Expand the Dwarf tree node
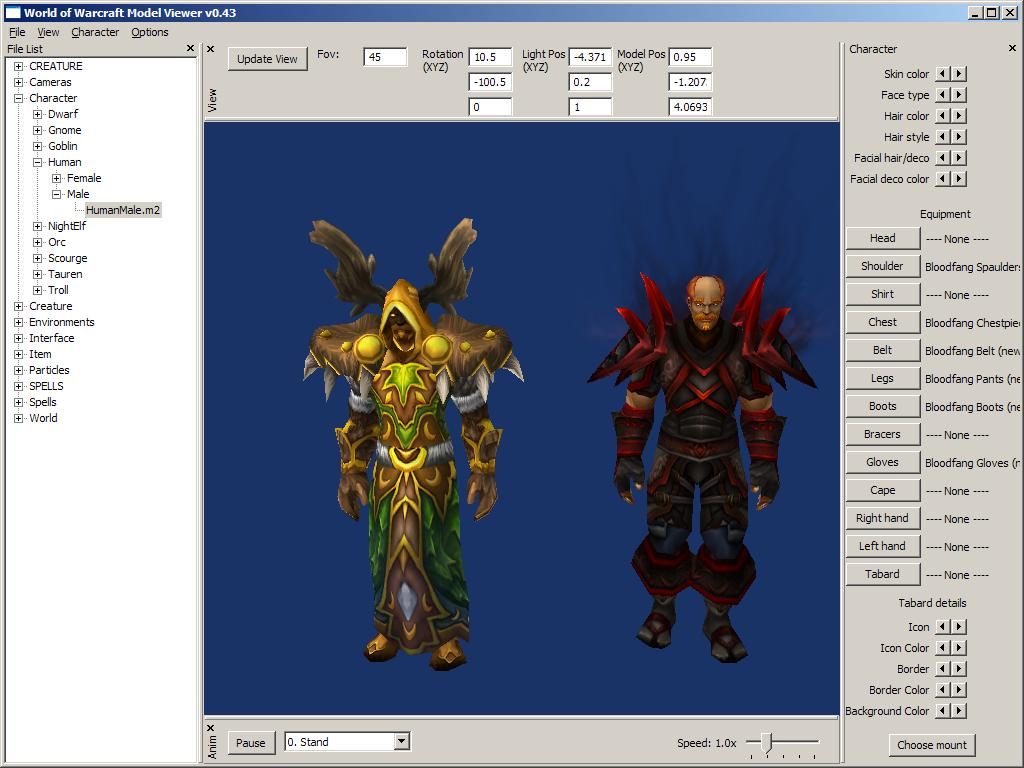Screen dimensions: 1024x768 (37, 114)
